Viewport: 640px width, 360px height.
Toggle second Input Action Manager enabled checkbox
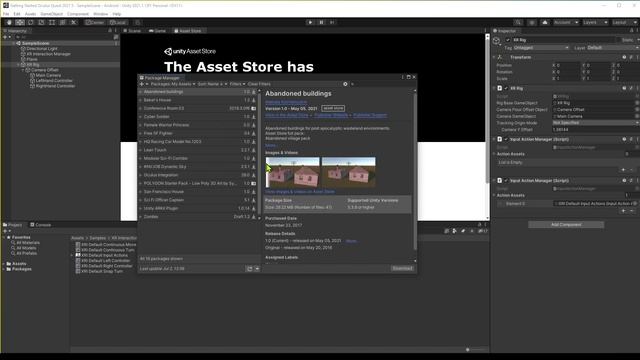pyautogui.click(x=506, y=180)
